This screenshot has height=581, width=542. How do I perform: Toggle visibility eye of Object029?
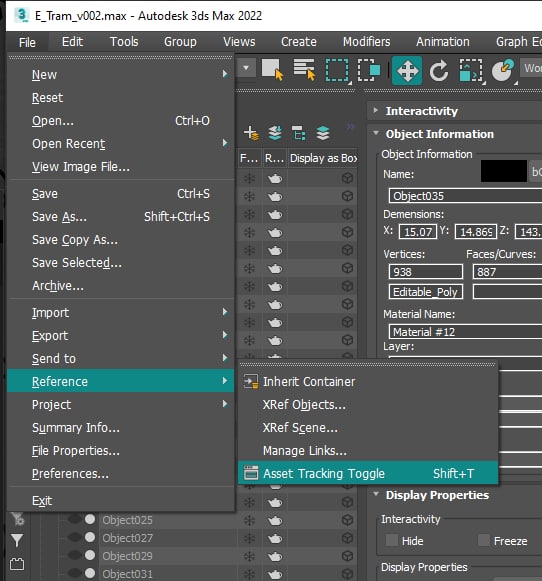coord(75,555)
